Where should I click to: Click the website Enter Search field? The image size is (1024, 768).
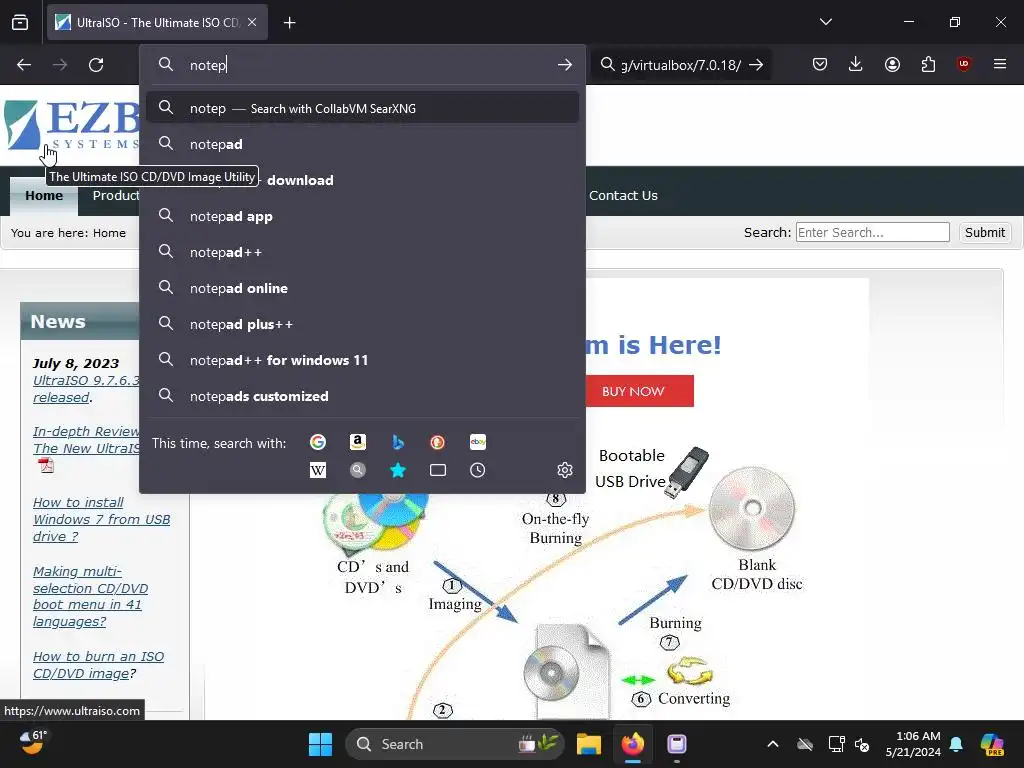click(872, 232)
